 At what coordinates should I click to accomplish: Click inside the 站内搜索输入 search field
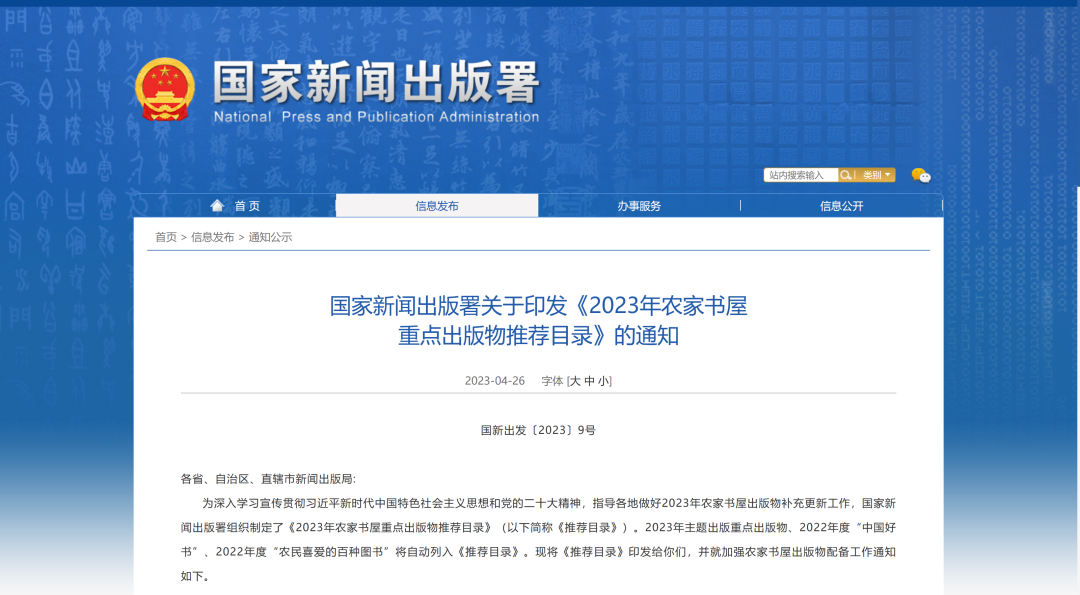pyautogui.click(x=800, y=175)
